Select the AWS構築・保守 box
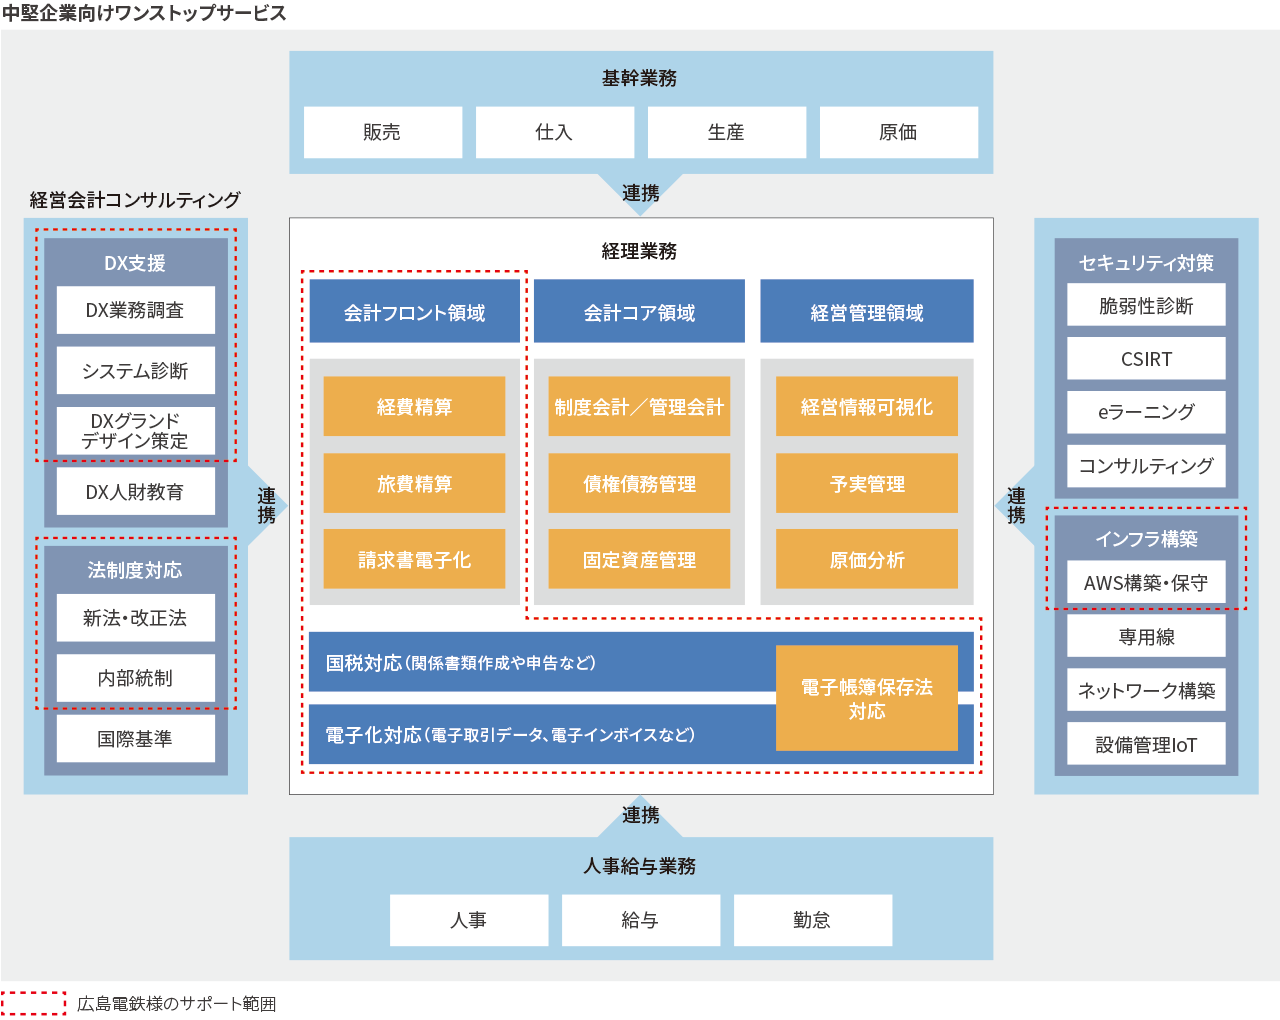The height and width of the screenshot is (1020, 1280). (1146, 582)
